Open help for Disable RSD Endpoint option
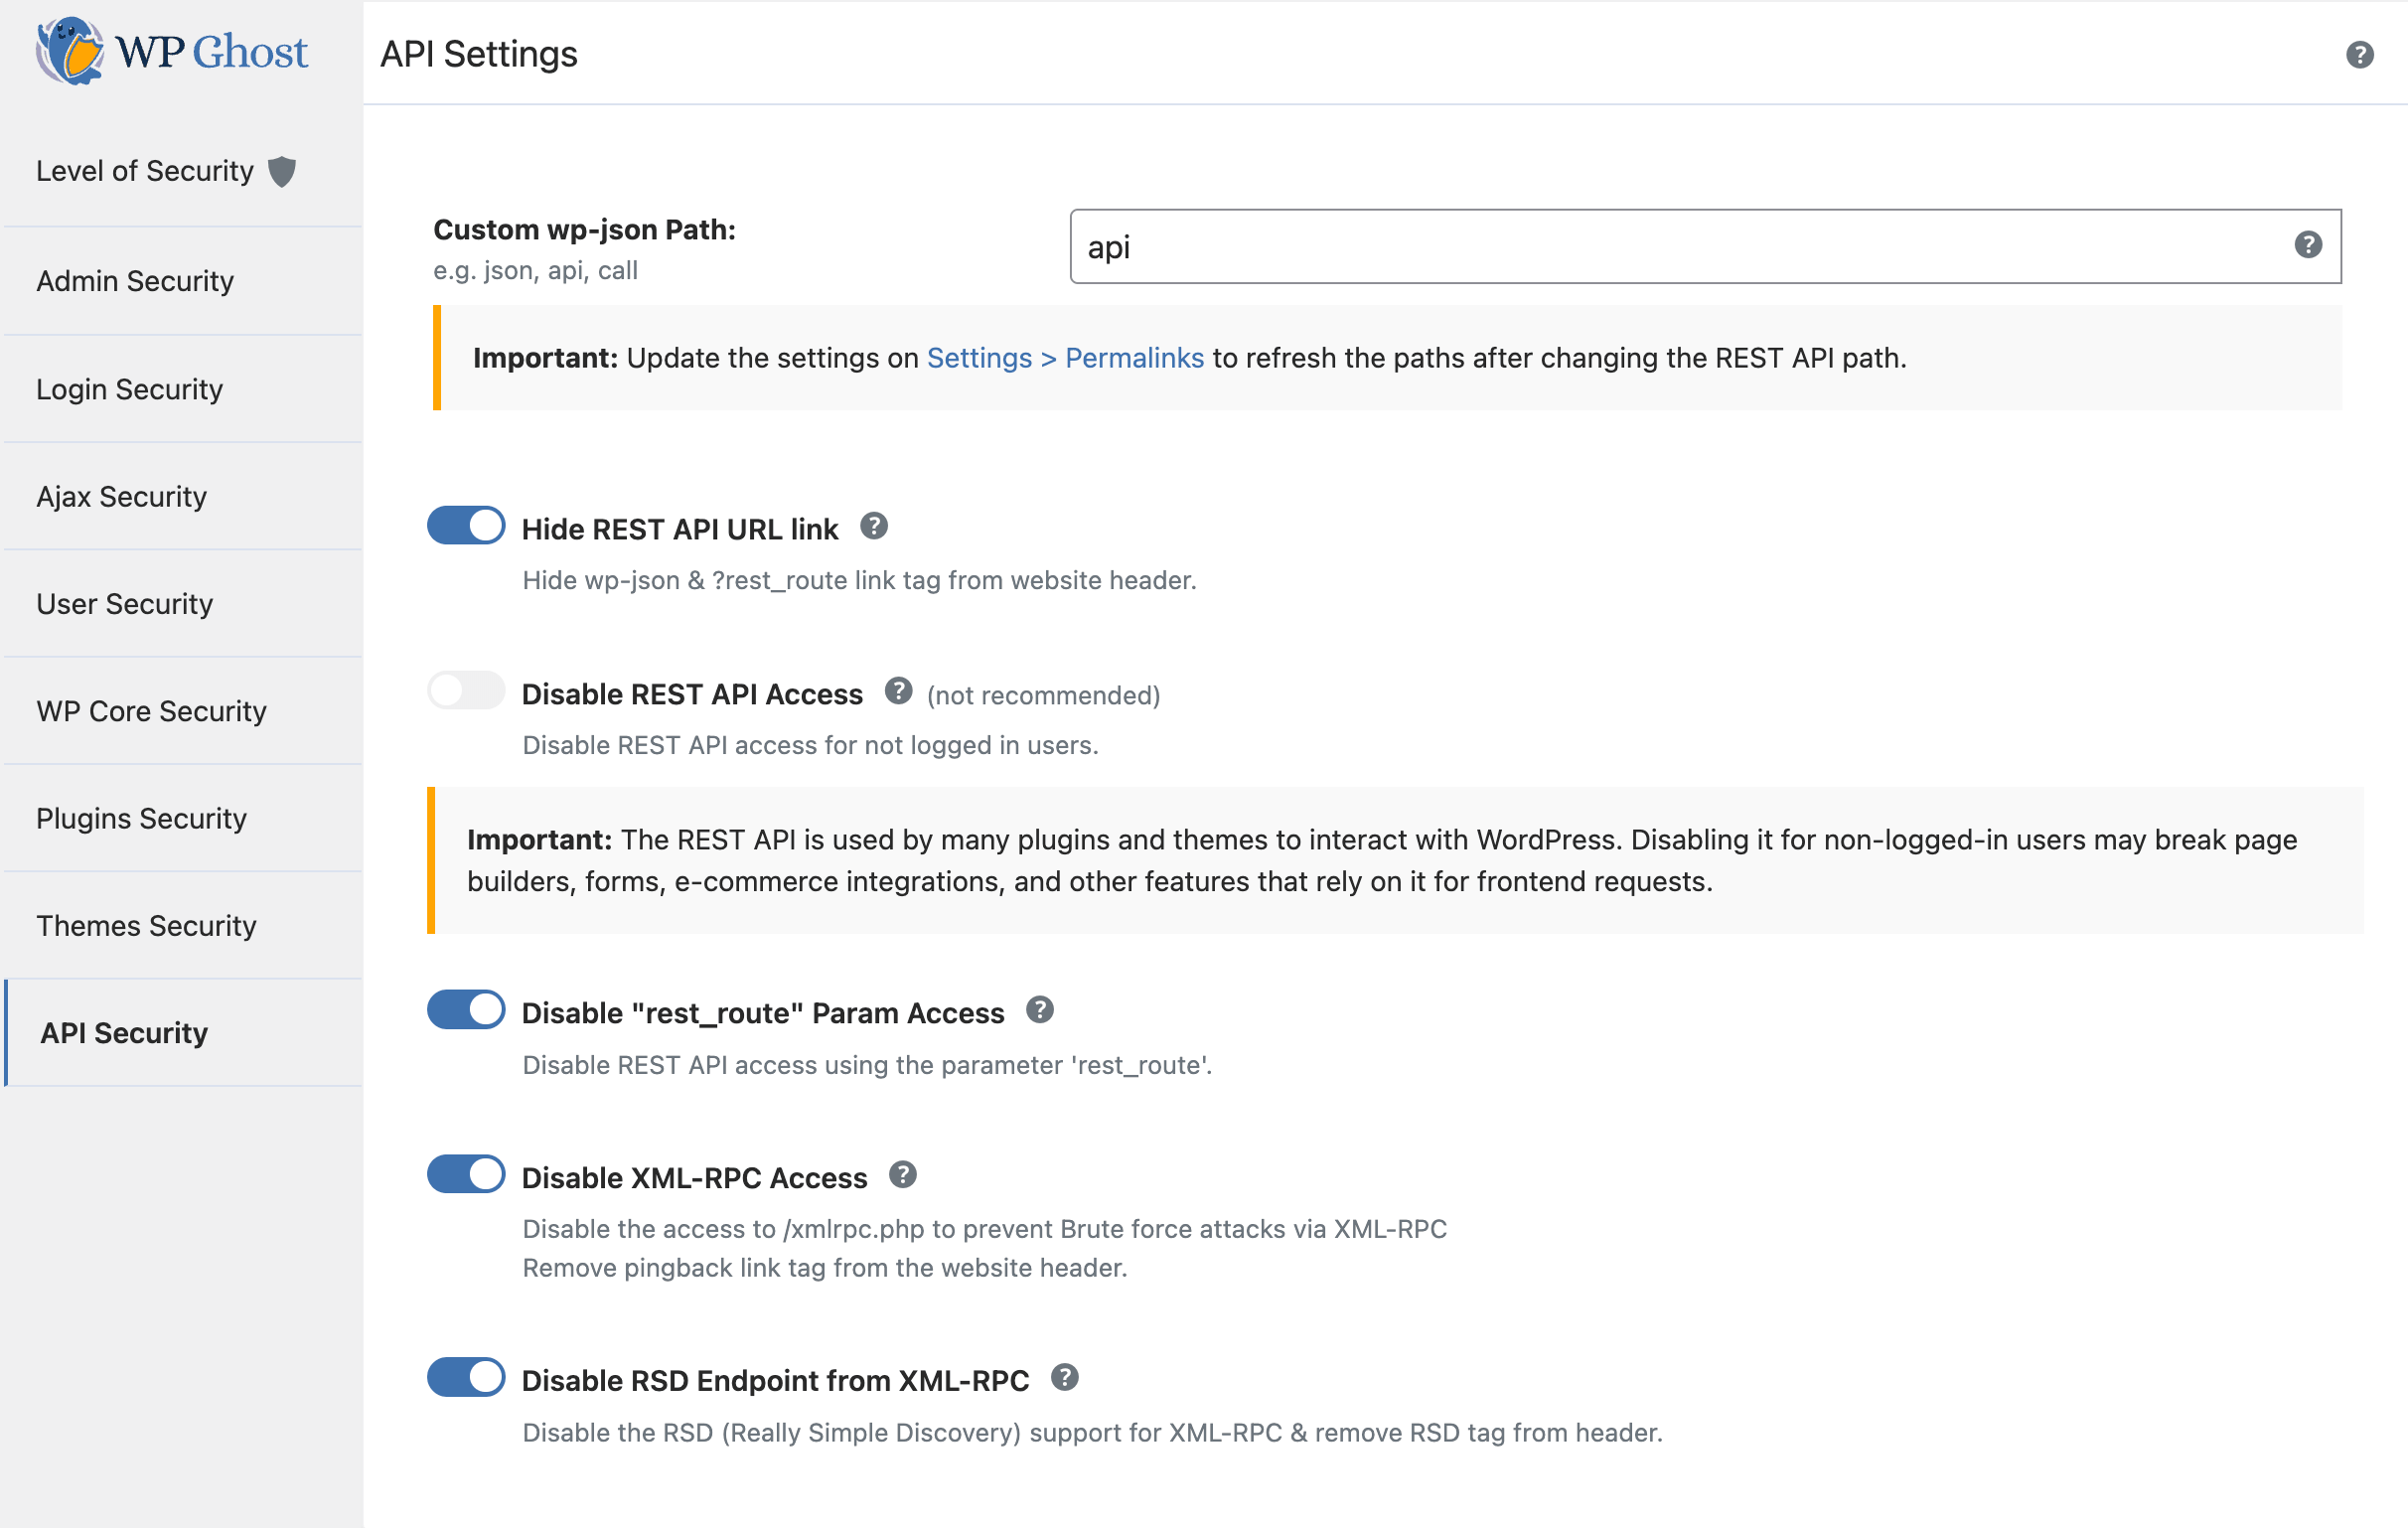 [x=1065, y=1378]
